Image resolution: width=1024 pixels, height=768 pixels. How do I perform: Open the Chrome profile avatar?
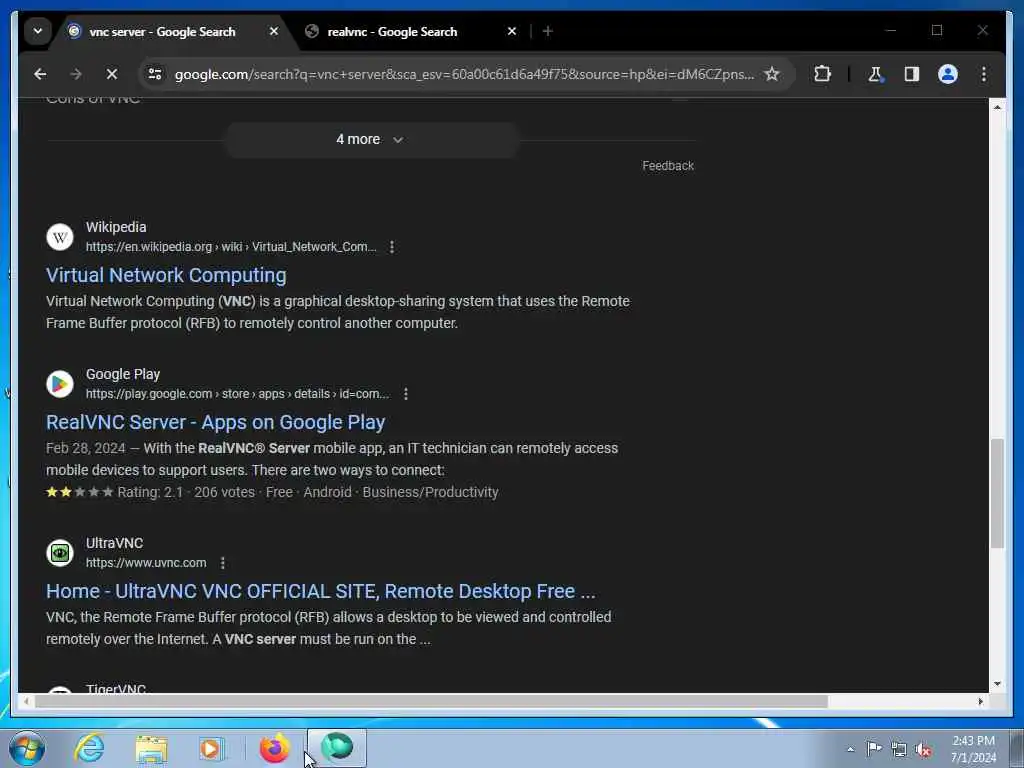948,74
